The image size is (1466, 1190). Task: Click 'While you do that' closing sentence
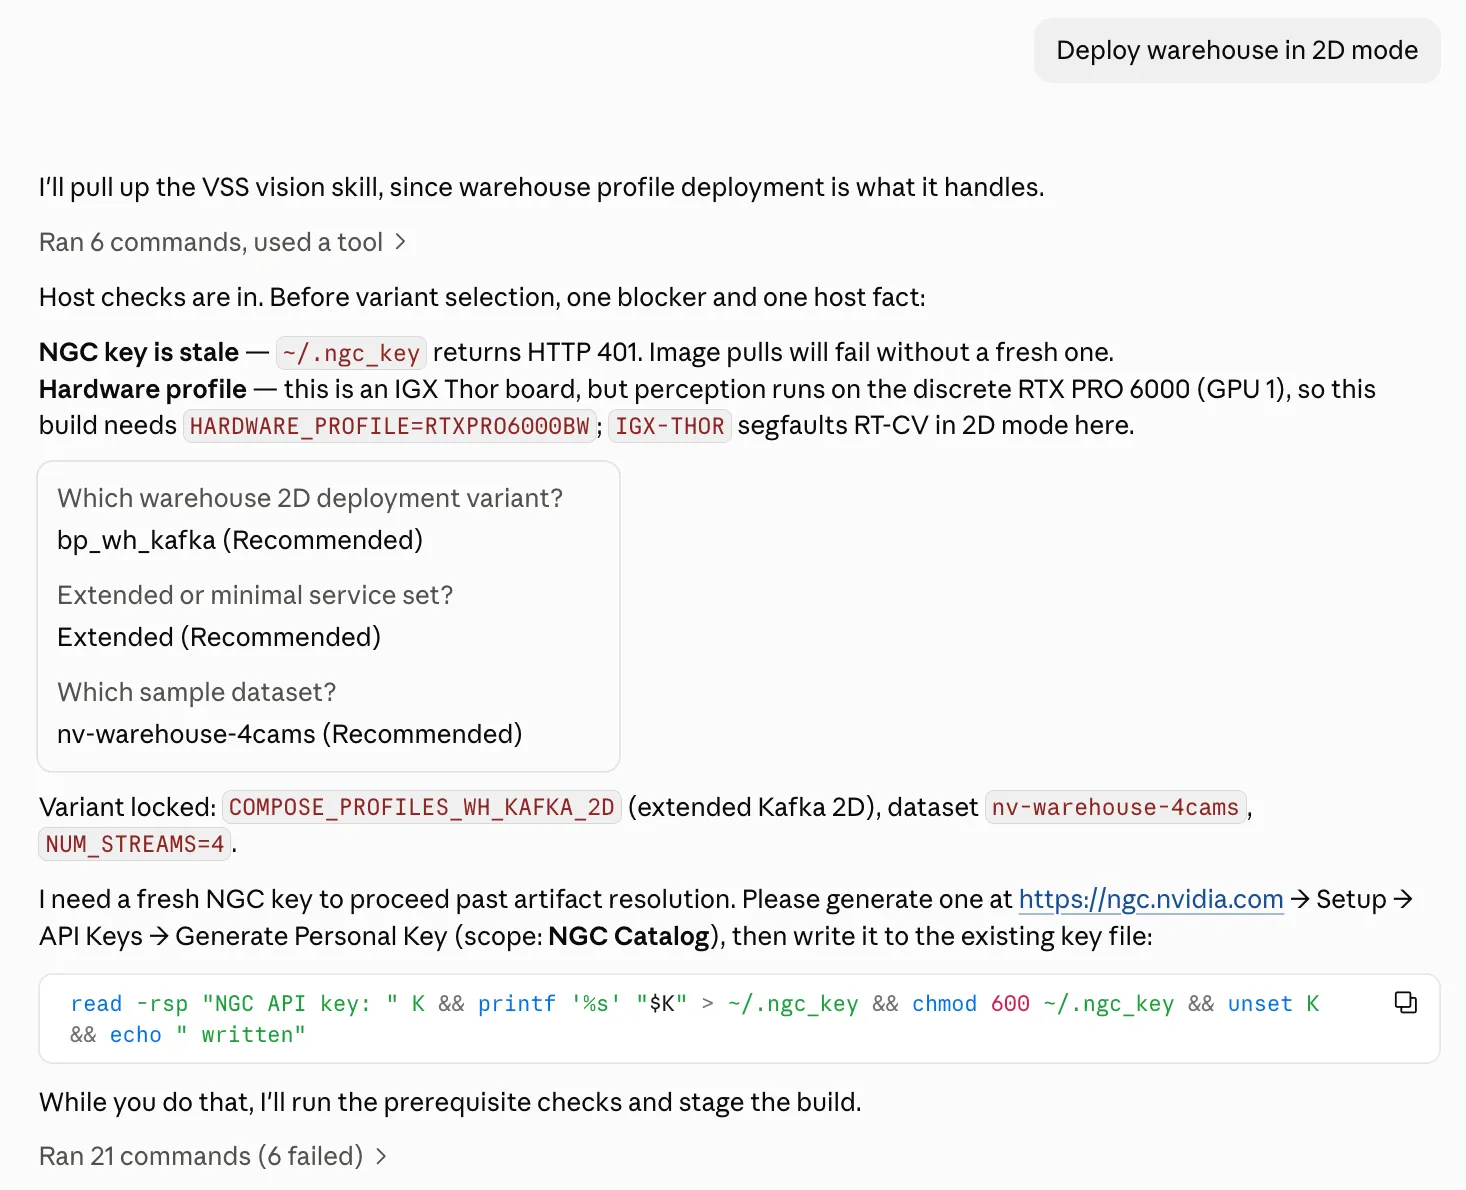click(450, 1102)
